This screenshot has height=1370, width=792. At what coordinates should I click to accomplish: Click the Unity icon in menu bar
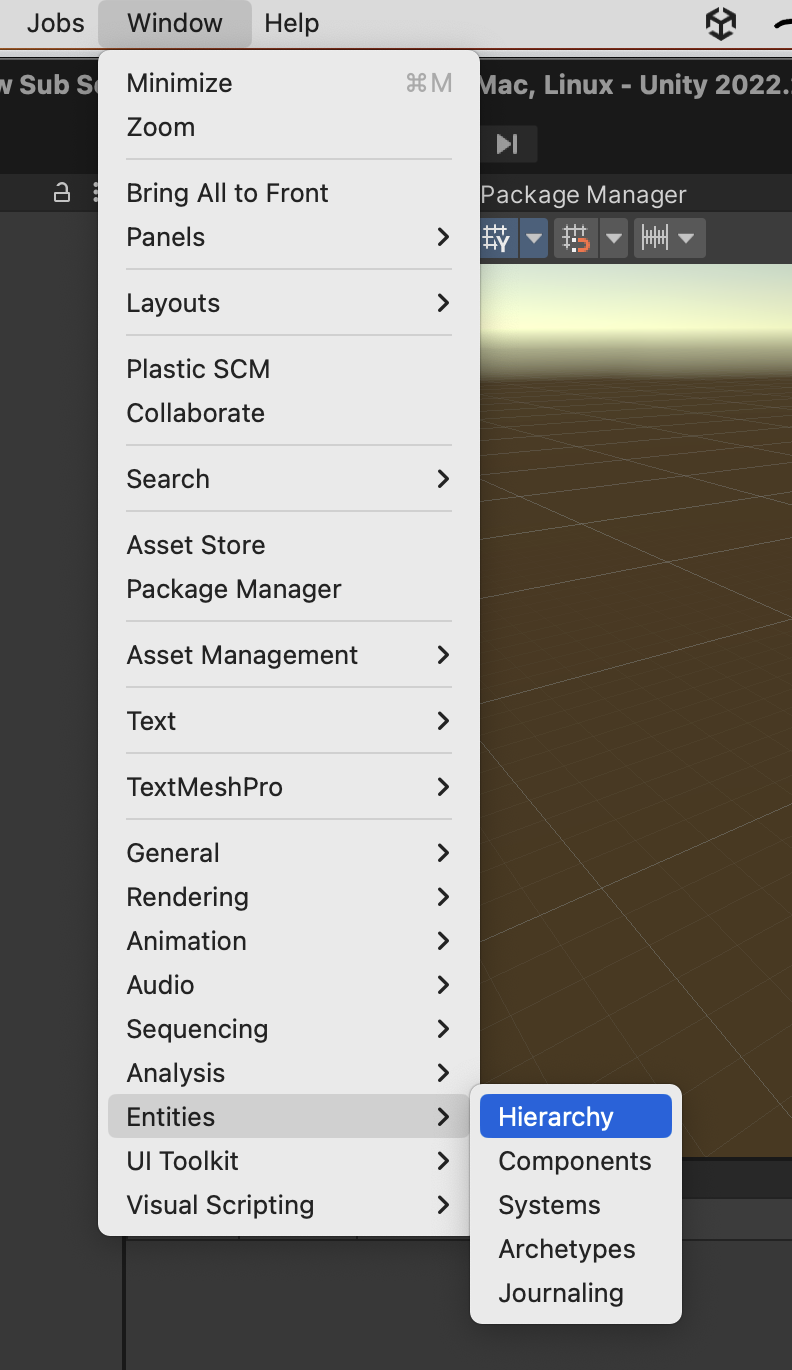click(721, 23)
